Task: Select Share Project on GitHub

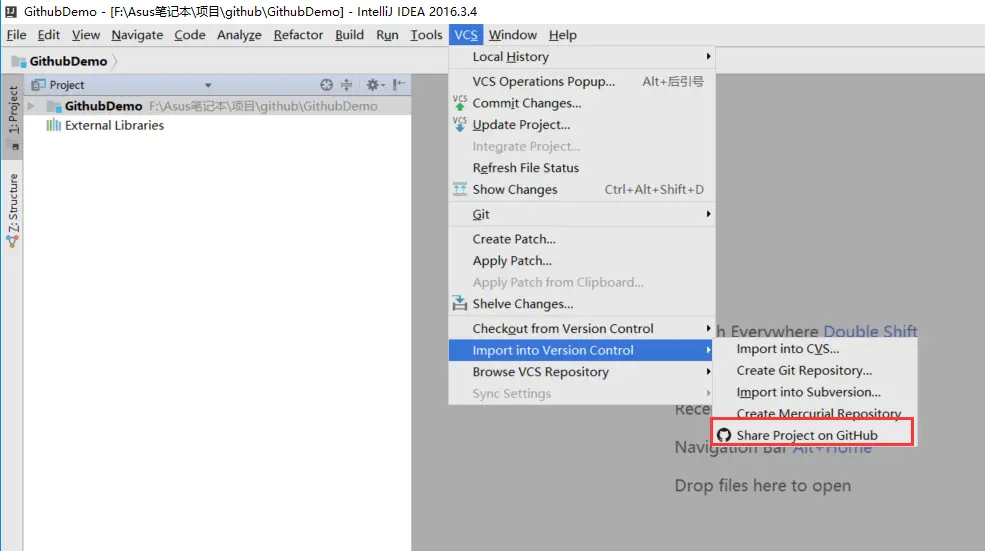Action: point(814,435)
